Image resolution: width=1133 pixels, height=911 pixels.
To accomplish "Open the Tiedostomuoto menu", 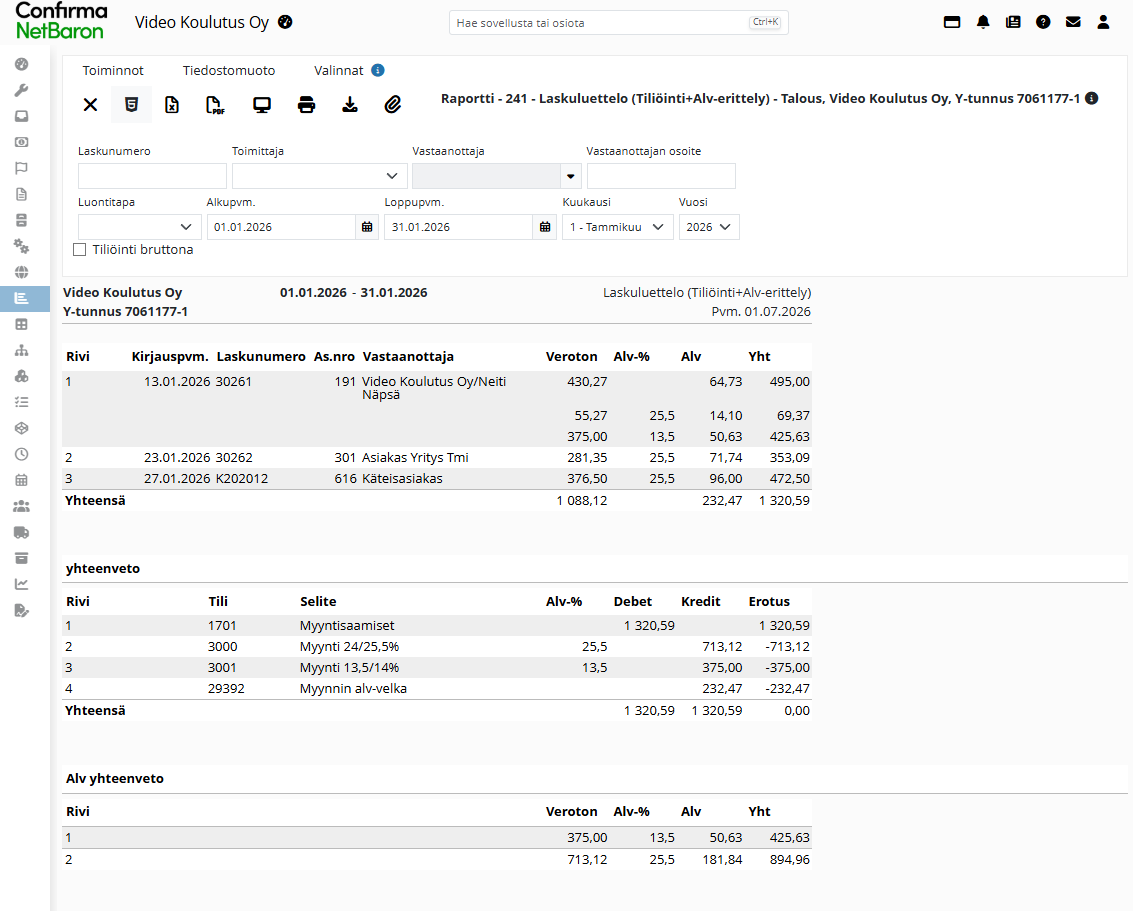I will 228,71.
